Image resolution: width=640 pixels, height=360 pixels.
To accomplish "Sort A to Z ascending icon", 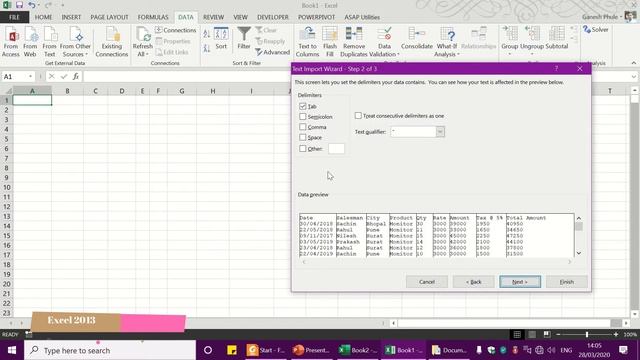I will (207, 34).
